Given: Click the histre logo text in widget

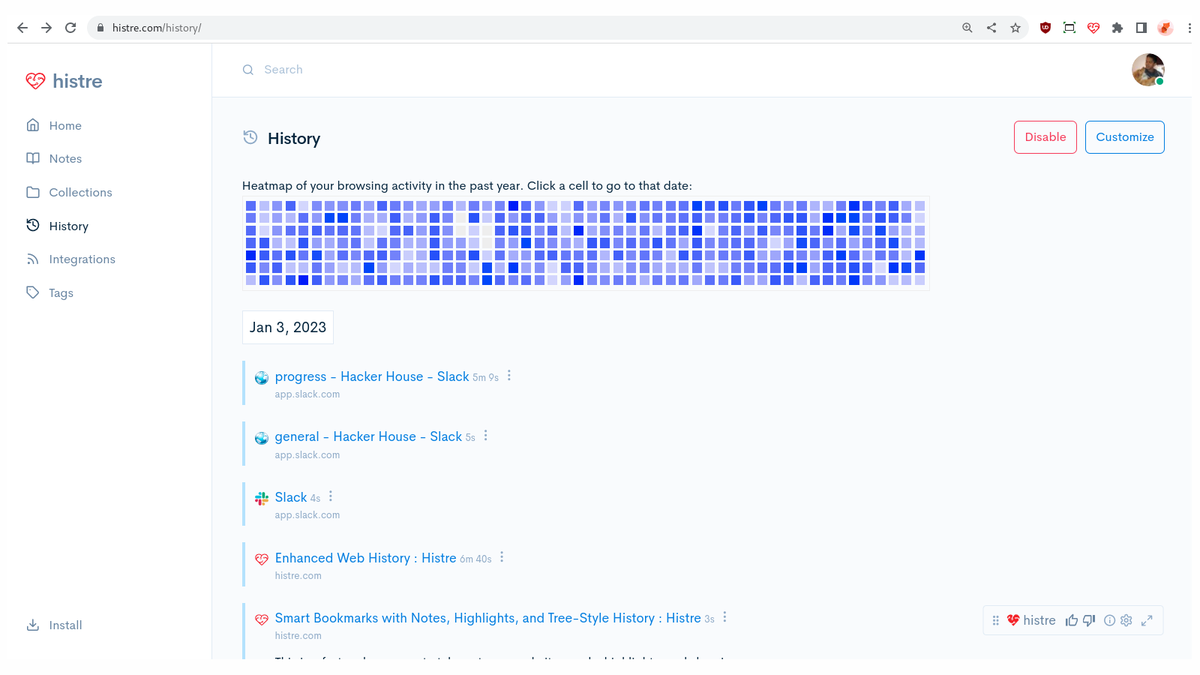Looking at the screenshot, I should click(1039, 620).
